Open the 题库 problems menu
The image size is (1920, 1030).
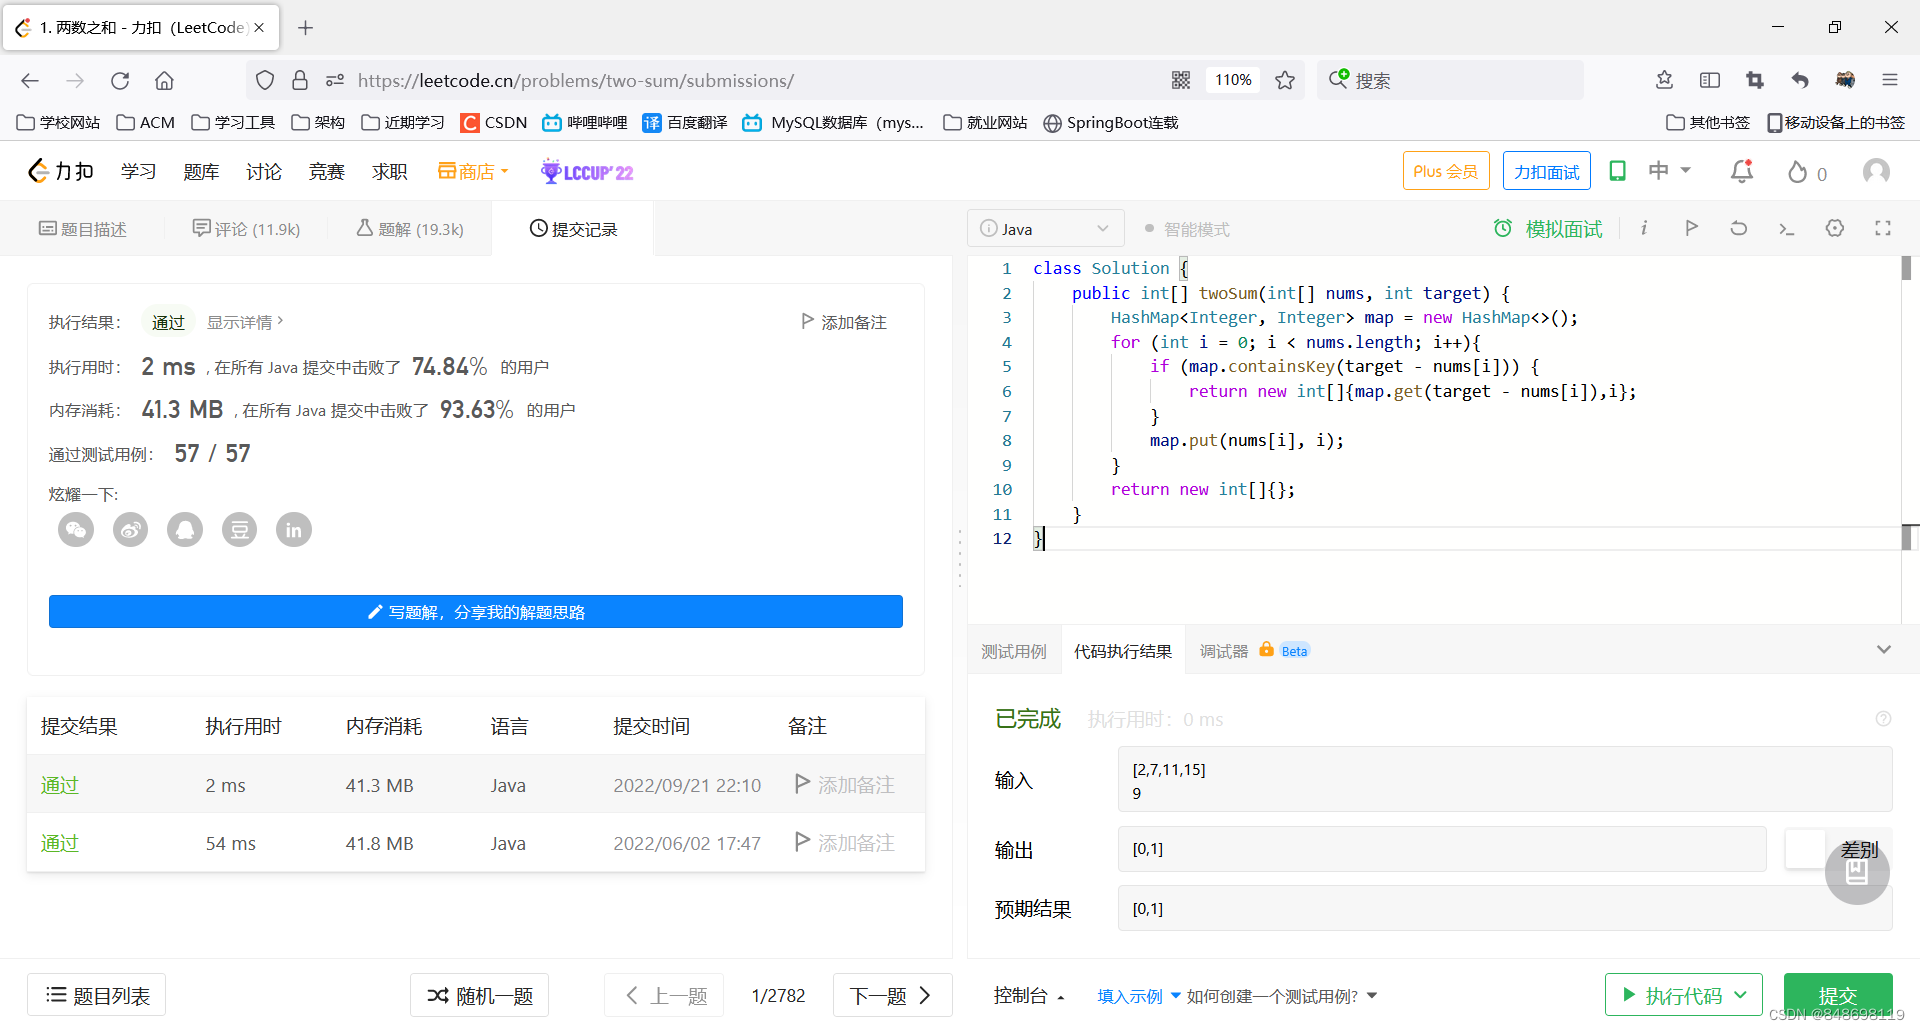(201, 171)
